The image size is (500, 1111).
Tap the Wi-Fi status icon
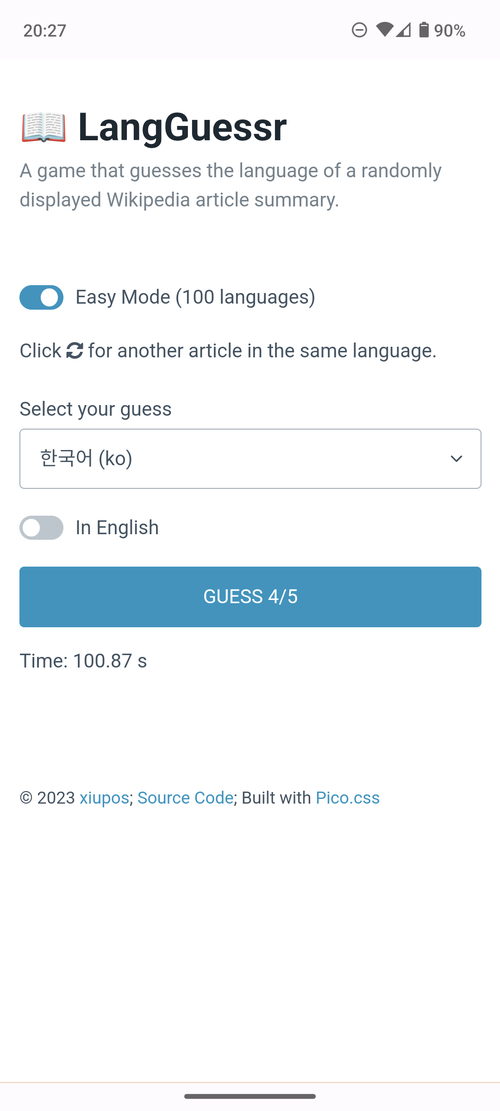(385, 30)
